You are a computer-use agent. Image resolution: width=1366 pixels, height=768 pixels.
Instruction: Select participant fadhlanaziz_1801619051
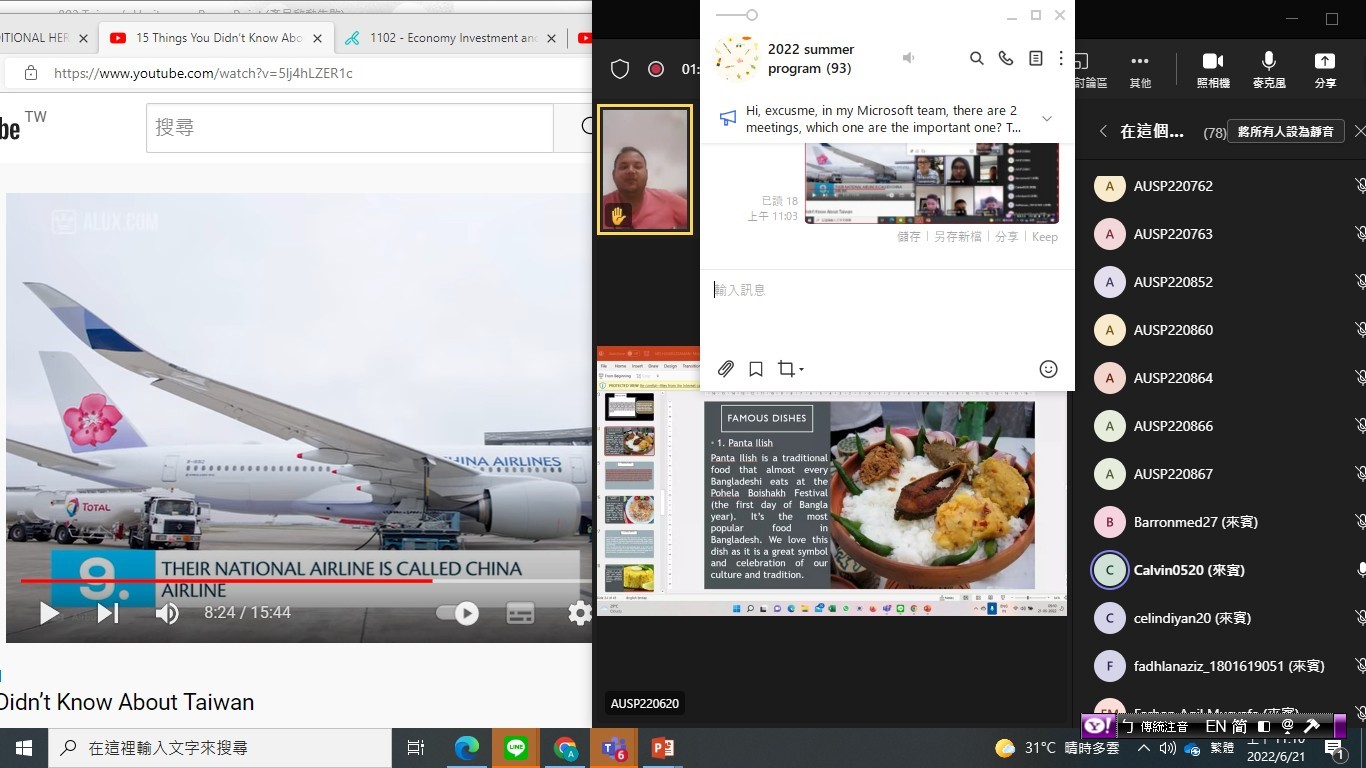point(1229,666)
